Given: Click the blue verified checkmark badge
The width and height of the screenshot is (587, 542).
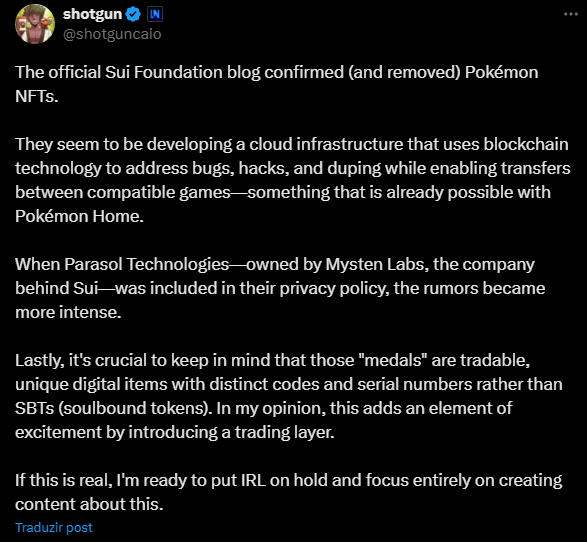Looking at the screenshot, I should (133, 14).
